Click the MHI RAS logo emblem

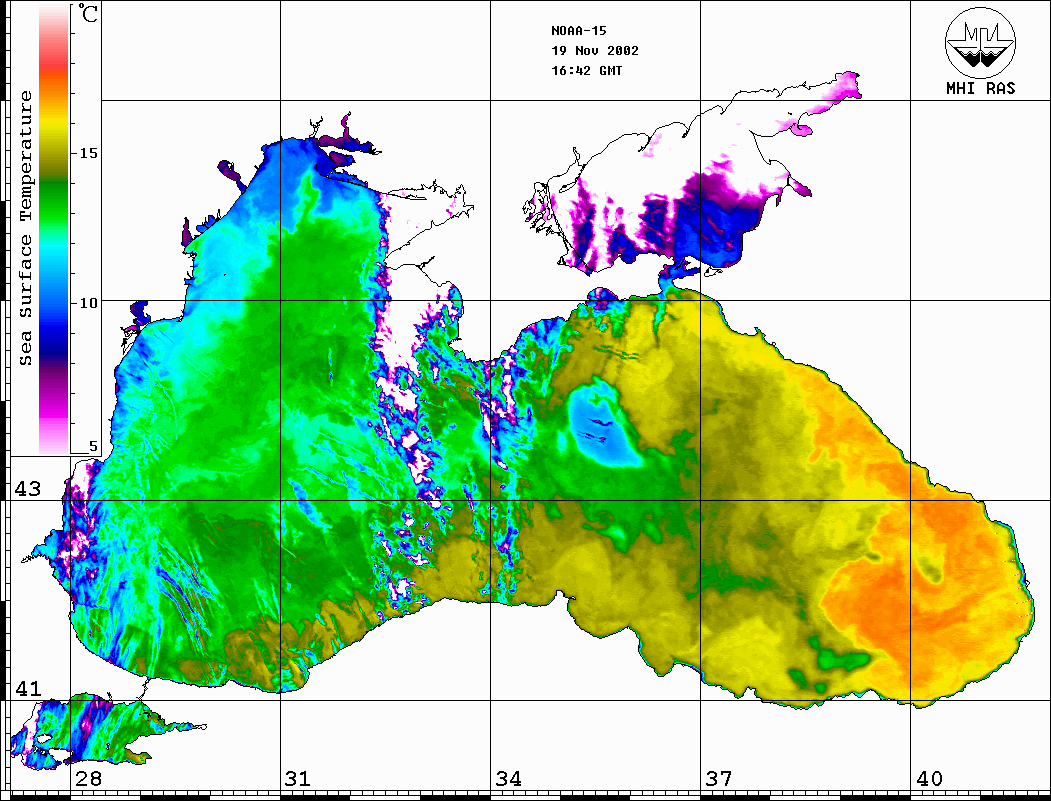(x=980, y=42)
